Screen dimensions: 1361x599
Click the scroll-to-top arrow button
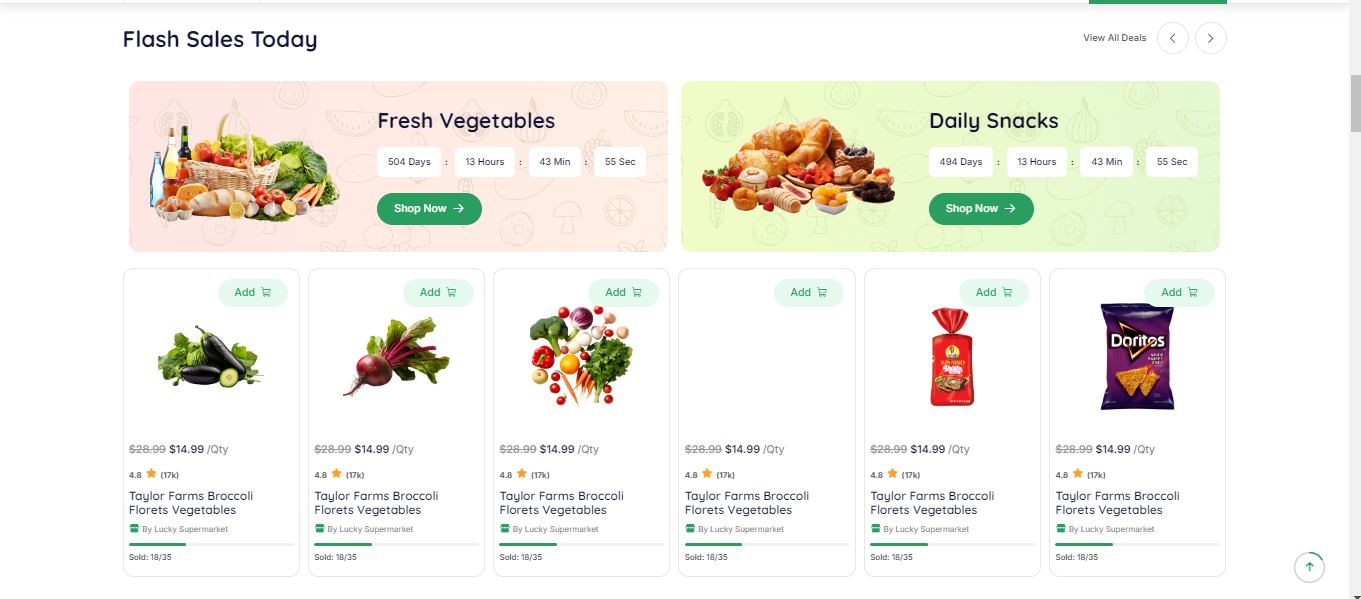coord(1309,567)
